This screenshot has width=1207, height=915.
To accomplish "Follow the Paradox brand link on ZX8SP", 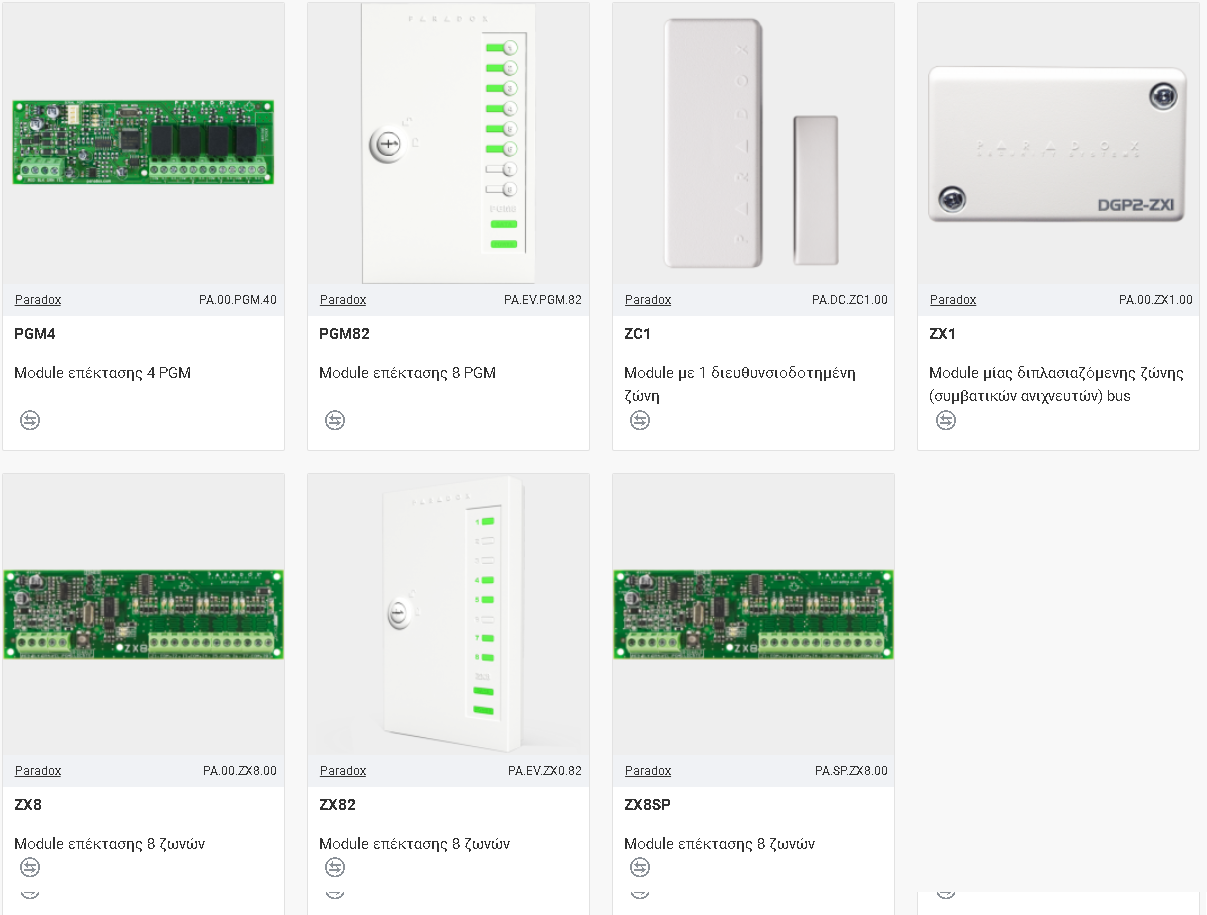I will click(648, 771).
